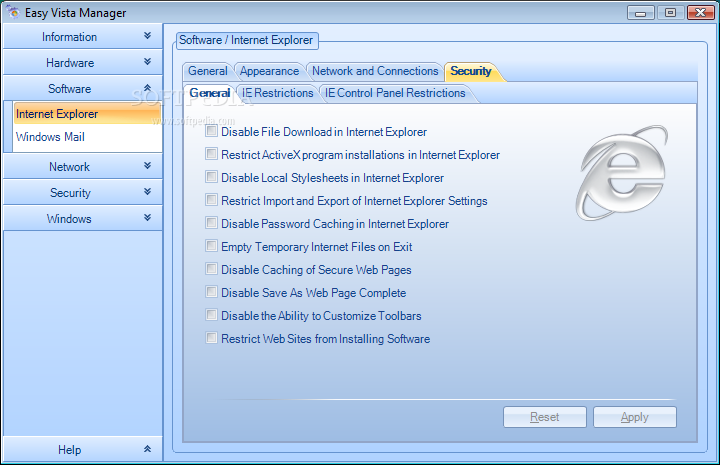Click the Apply button
720x465 pixels.
pos(635,417)
